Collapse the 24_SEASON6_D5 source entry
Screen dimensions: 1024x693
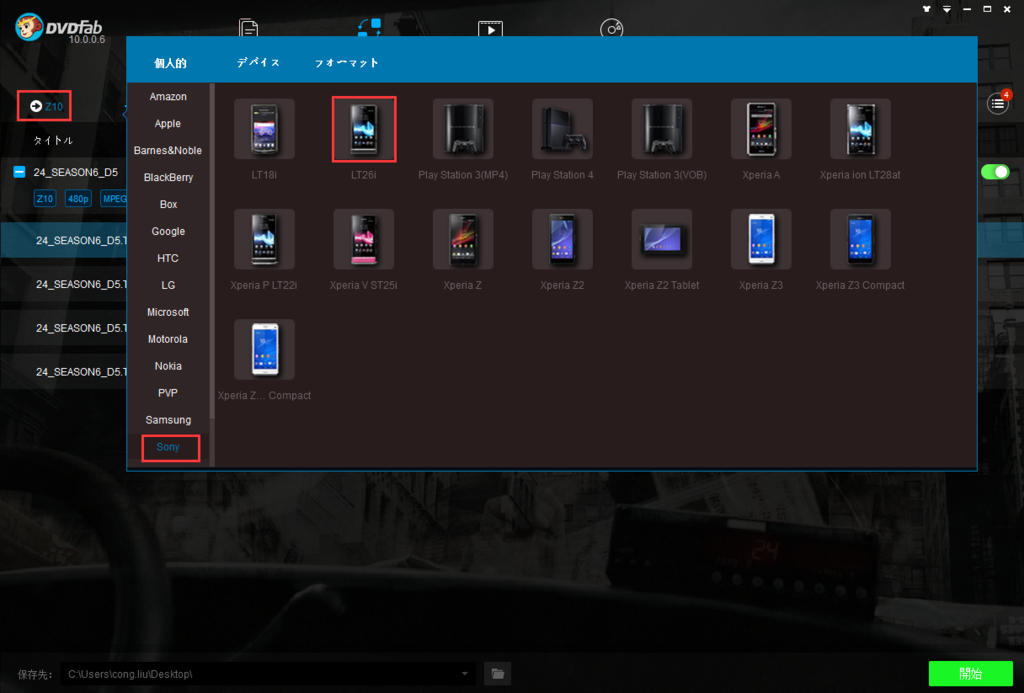(20, 172)
